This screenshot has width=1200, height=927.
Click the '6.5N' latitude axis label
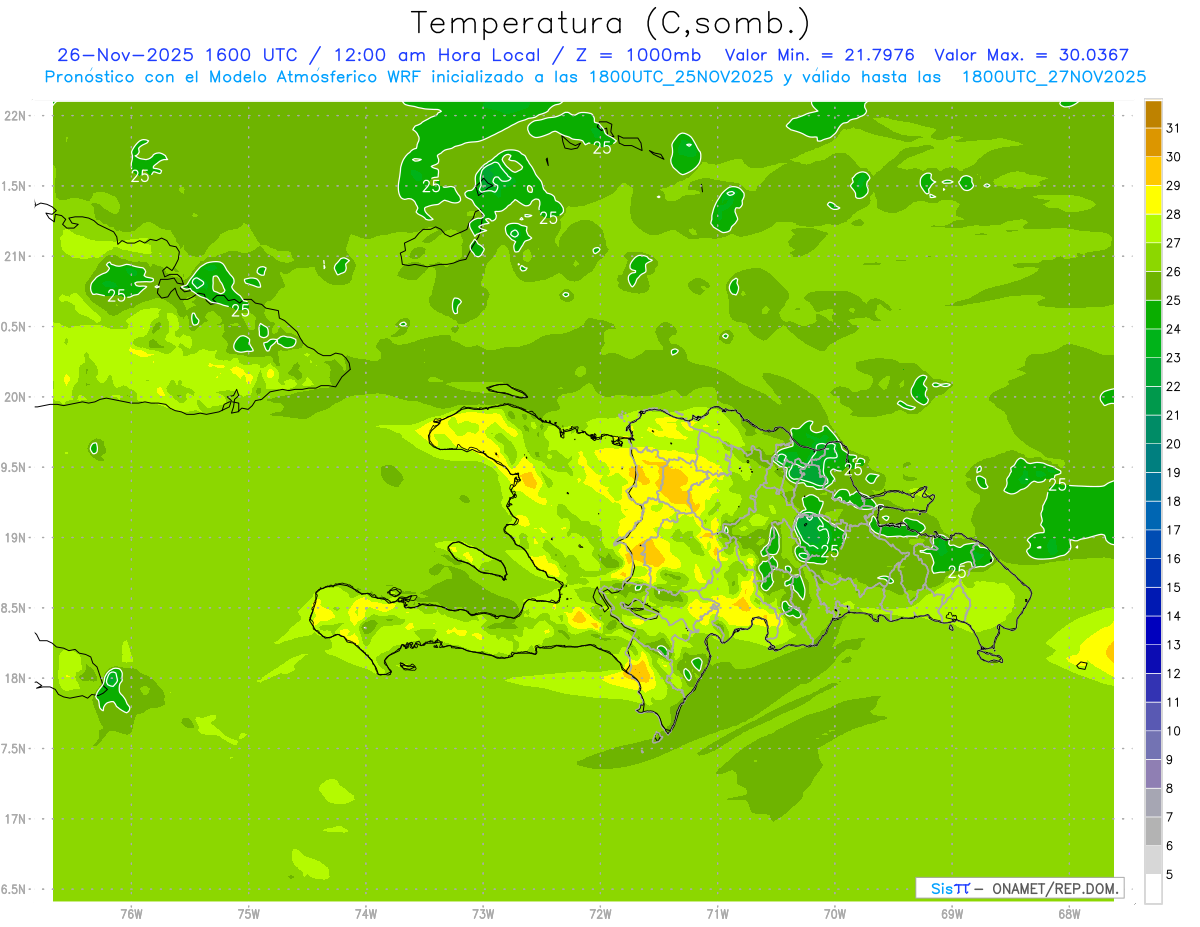[x=13, y=890]
